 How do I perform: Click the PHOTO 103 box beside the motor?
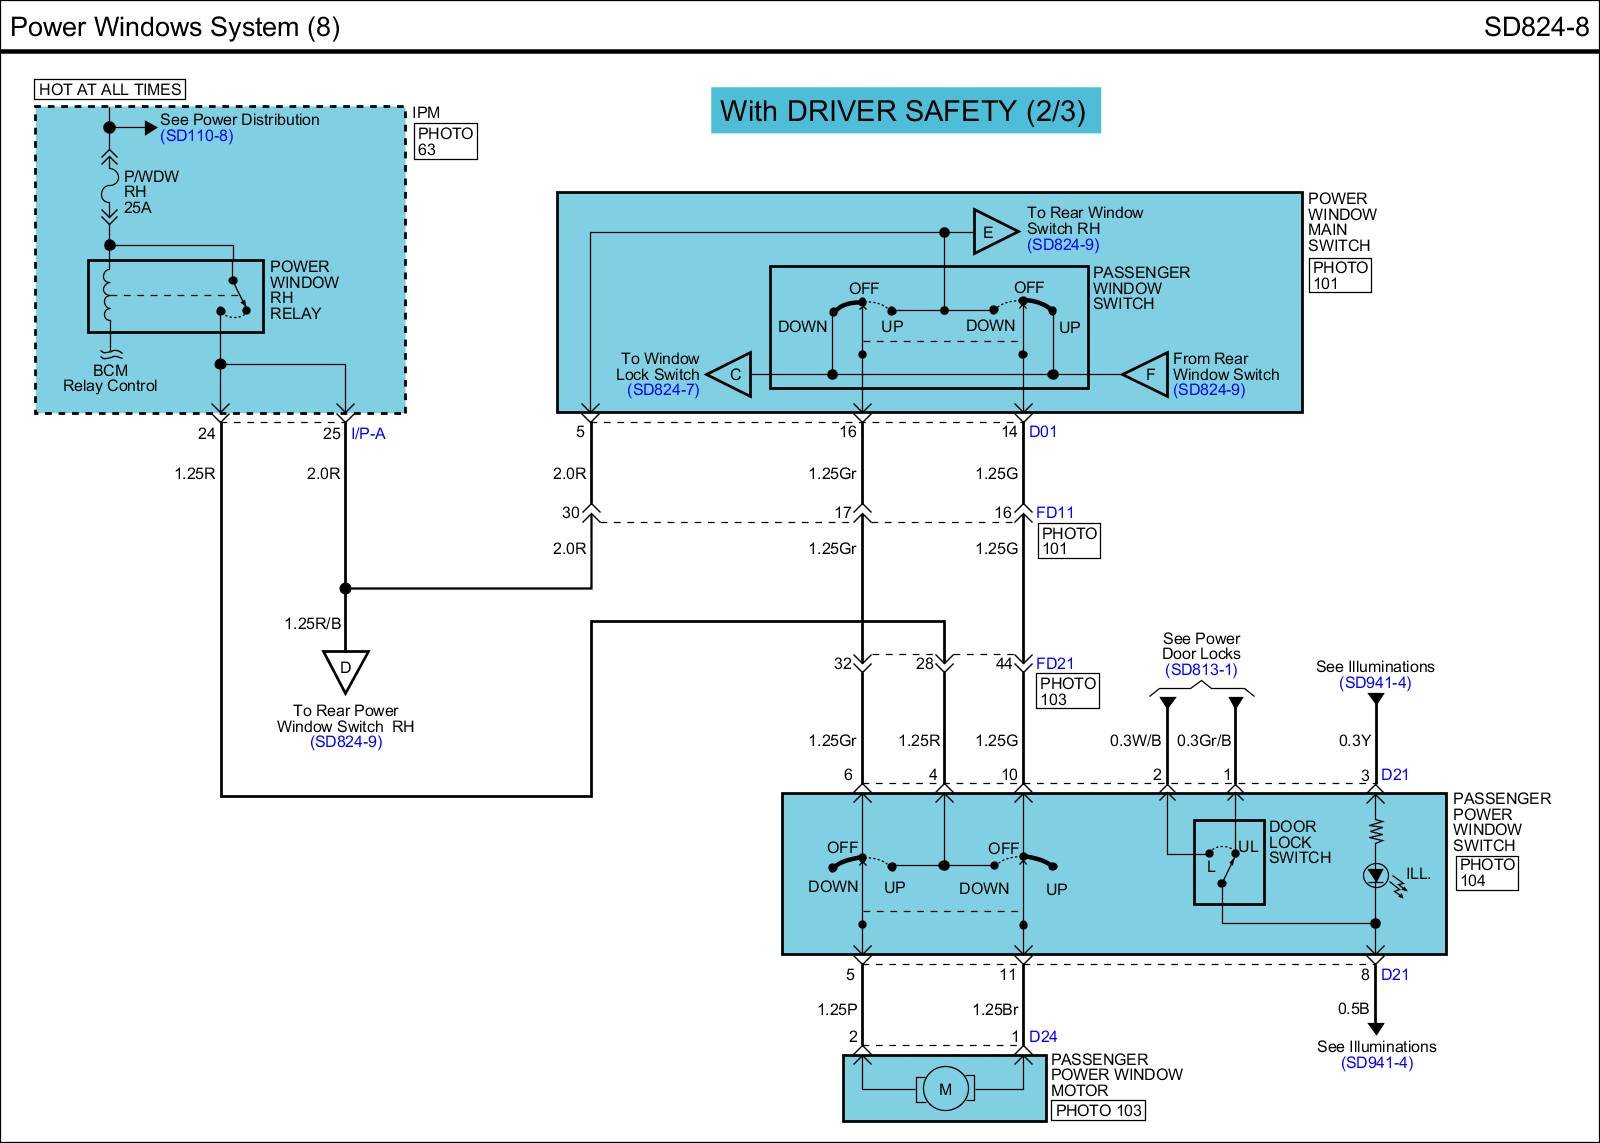coord(1098,1110)
